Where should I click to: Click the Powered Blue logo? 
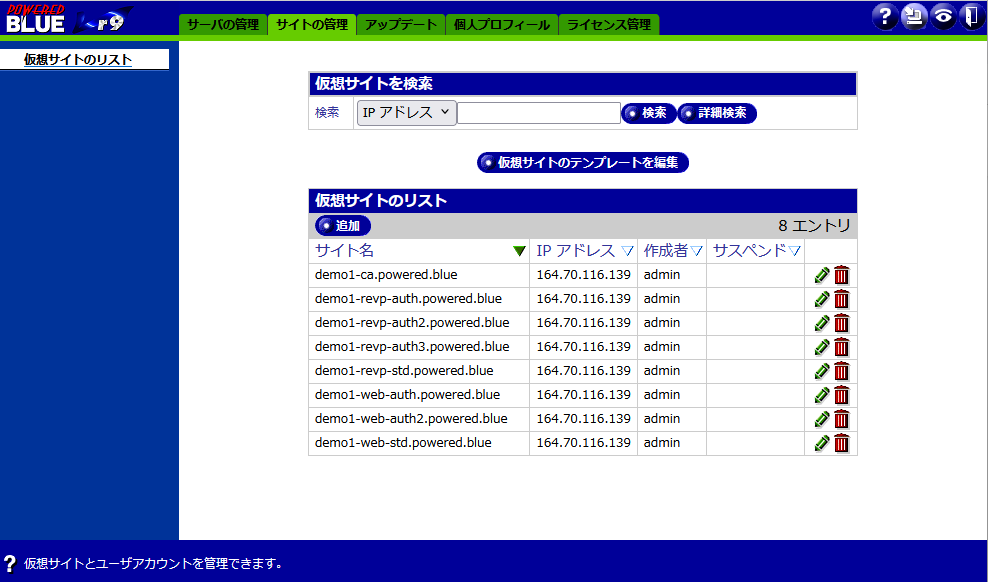pyautogui.click(x=69, y=19)
